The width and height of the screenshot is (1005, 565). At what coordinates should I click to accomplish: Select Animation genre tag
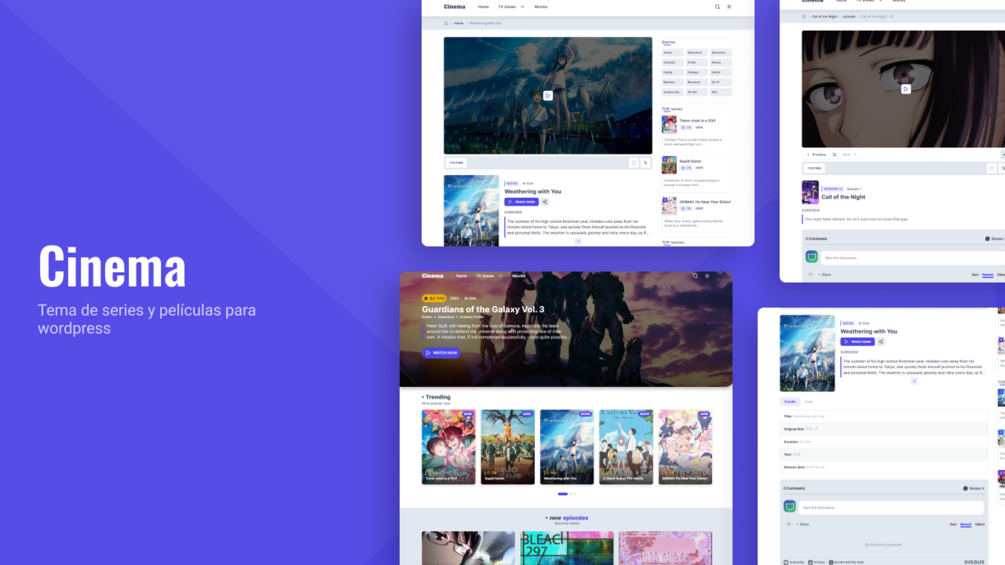720,53
